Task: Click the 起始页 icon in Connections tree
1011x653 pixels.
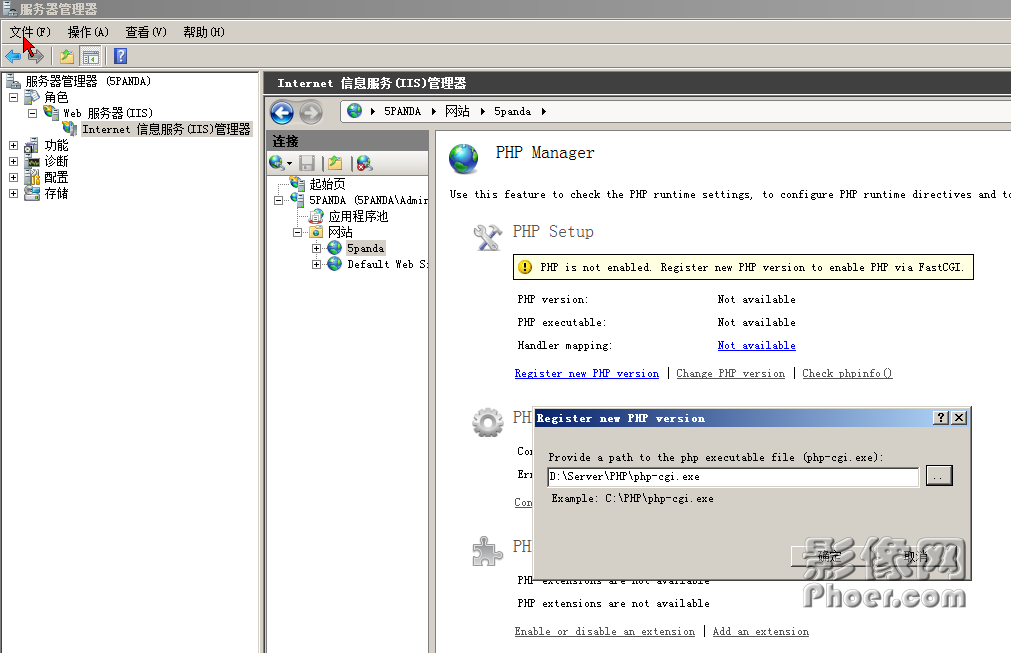Action: point(297,184)
